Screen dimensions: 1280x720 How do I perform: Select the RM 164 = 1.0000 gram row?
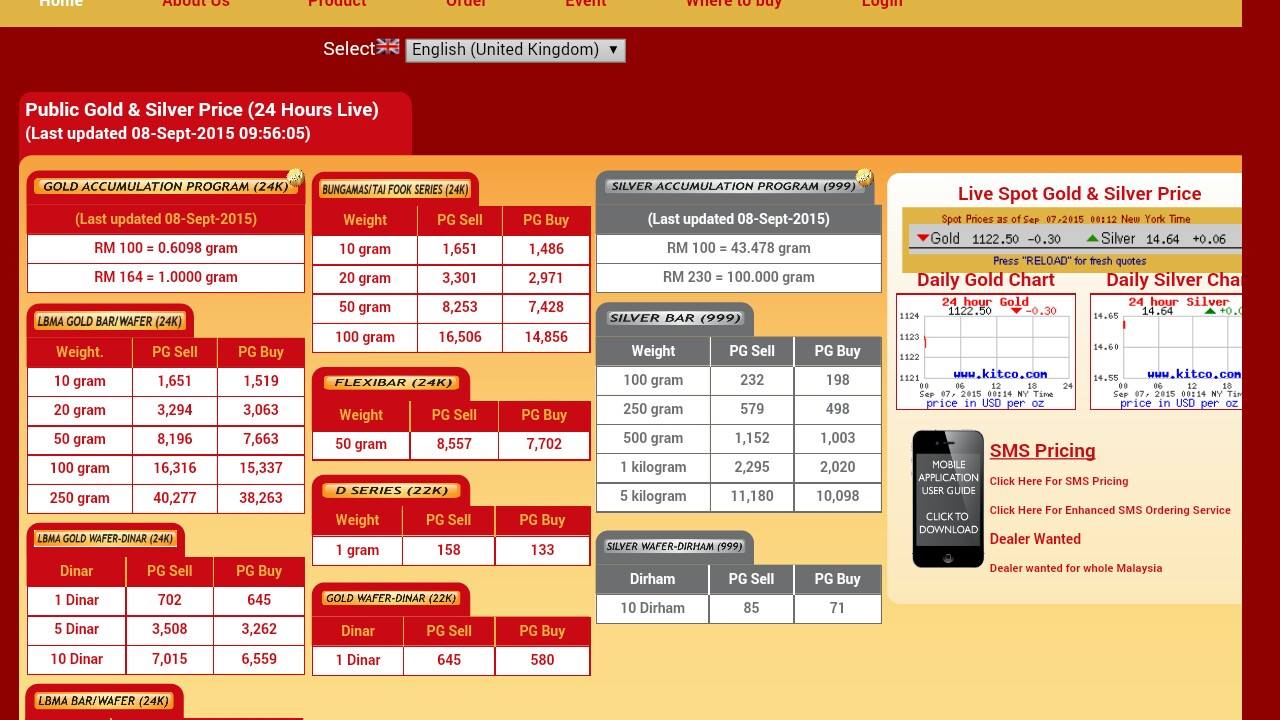click(166, 277)
